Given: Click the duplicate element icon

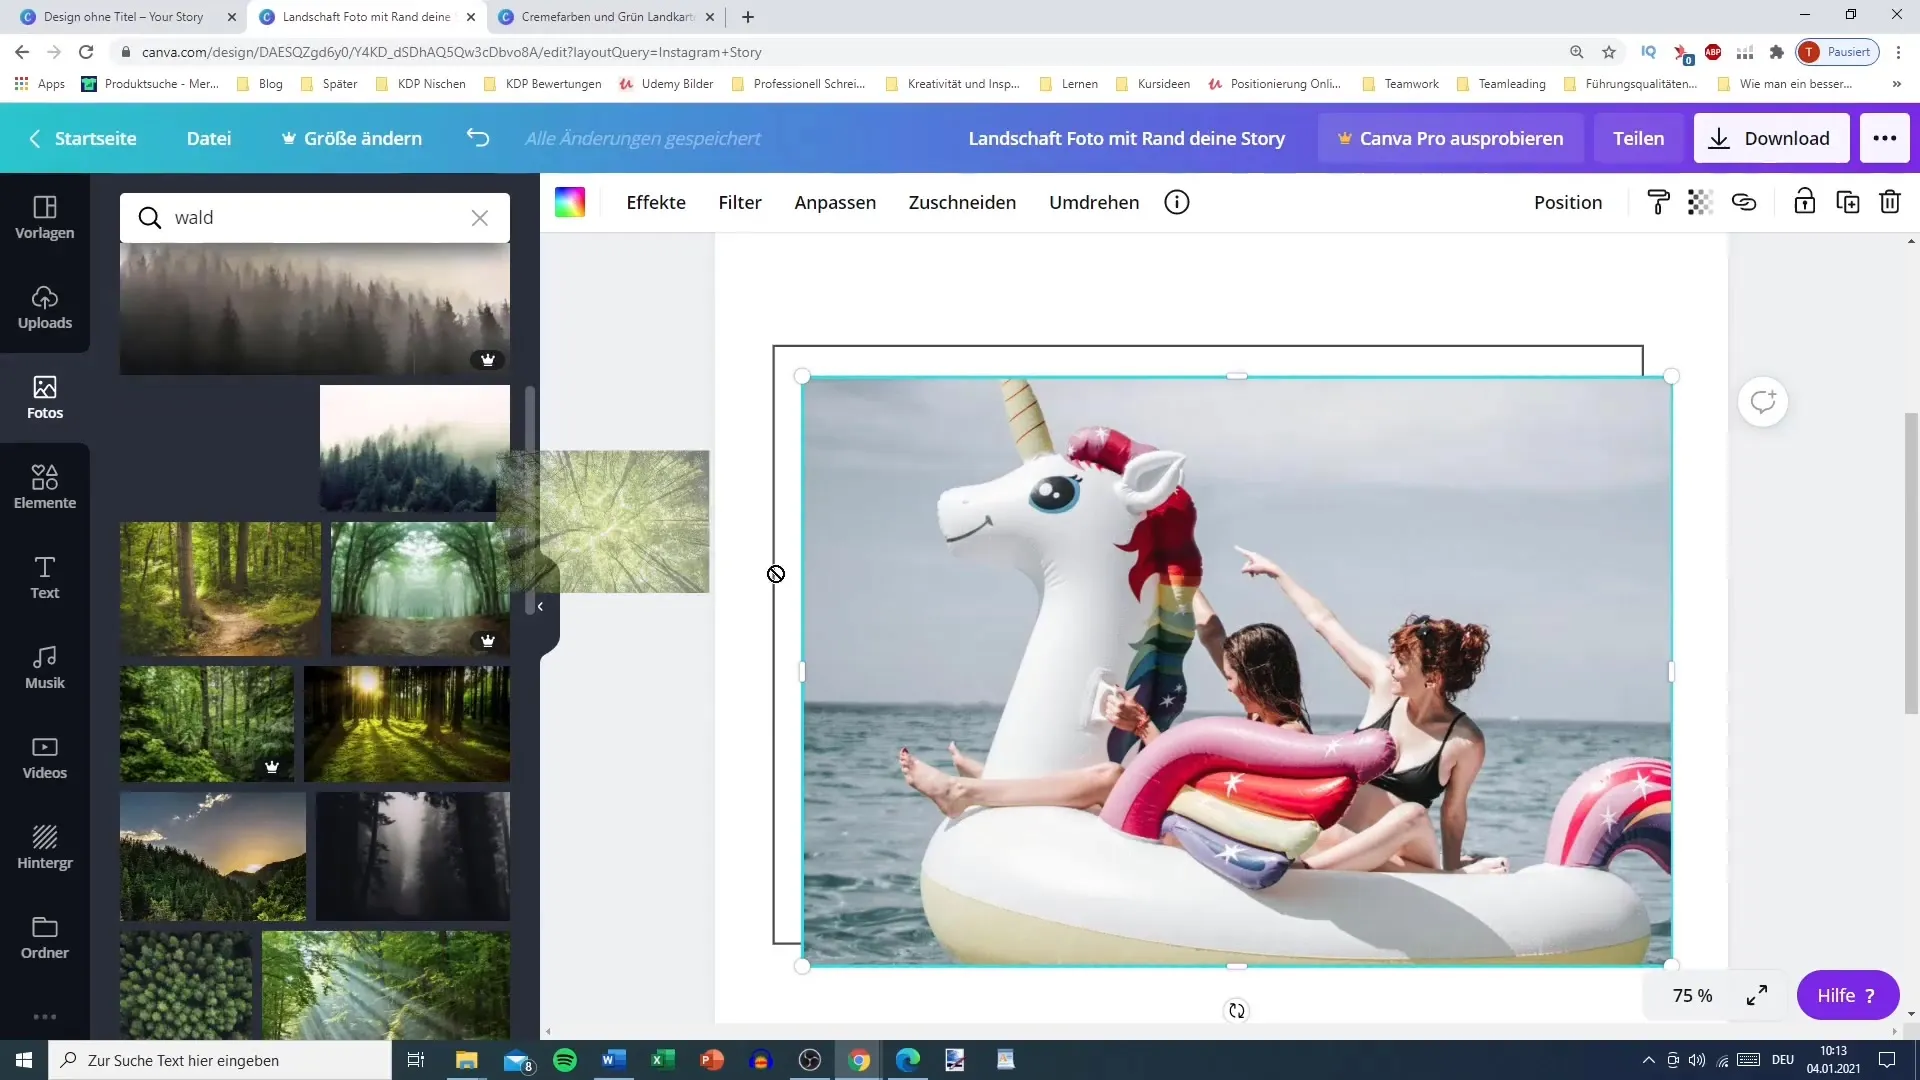Looking at the screenshot, I should 1848,202.
